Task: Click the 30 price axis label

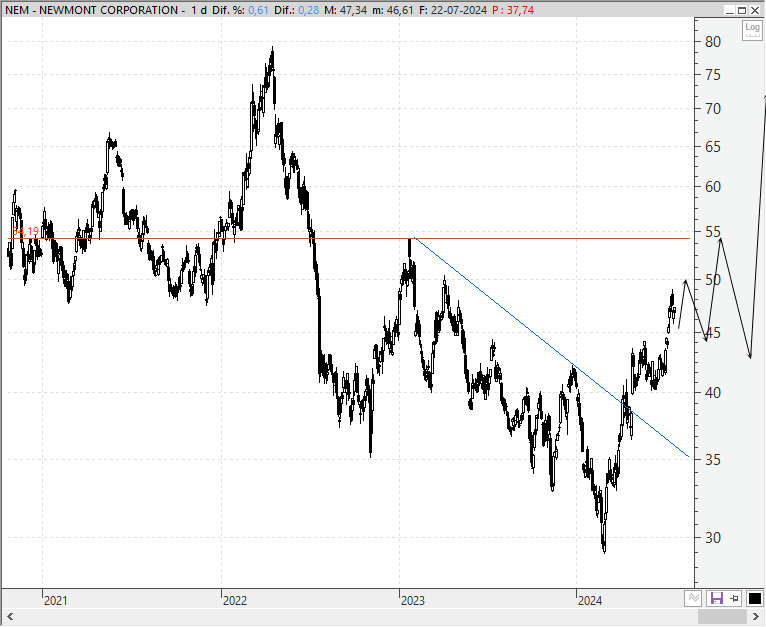Action: tap(713, 538)
